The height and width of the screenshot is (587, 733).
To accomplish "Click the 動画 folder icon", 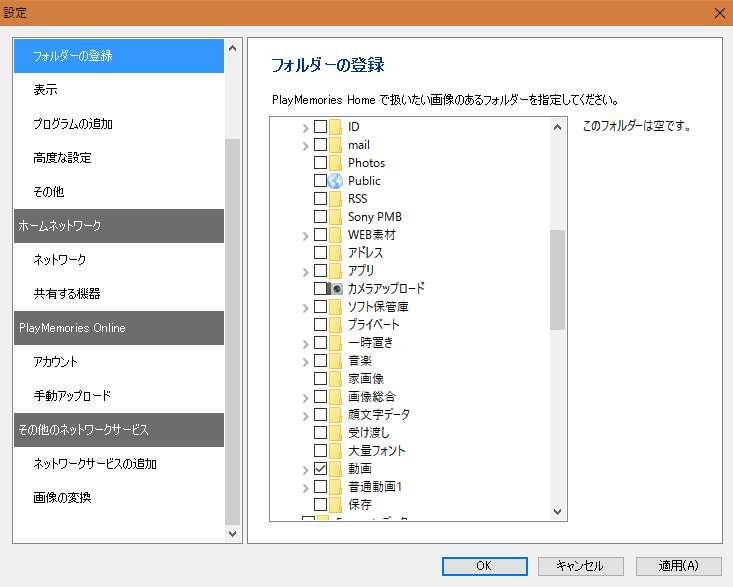I will [x=335, y=469].
